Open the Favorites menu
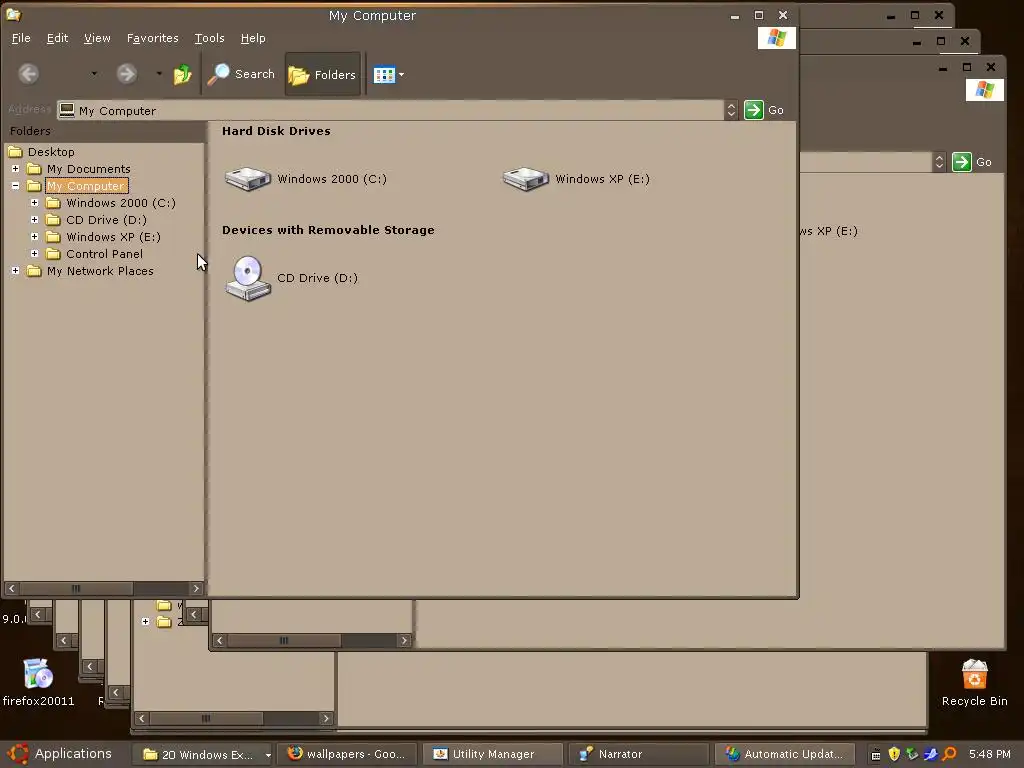Viewport: 1024px width, 768px height. (x=153, y=39)
